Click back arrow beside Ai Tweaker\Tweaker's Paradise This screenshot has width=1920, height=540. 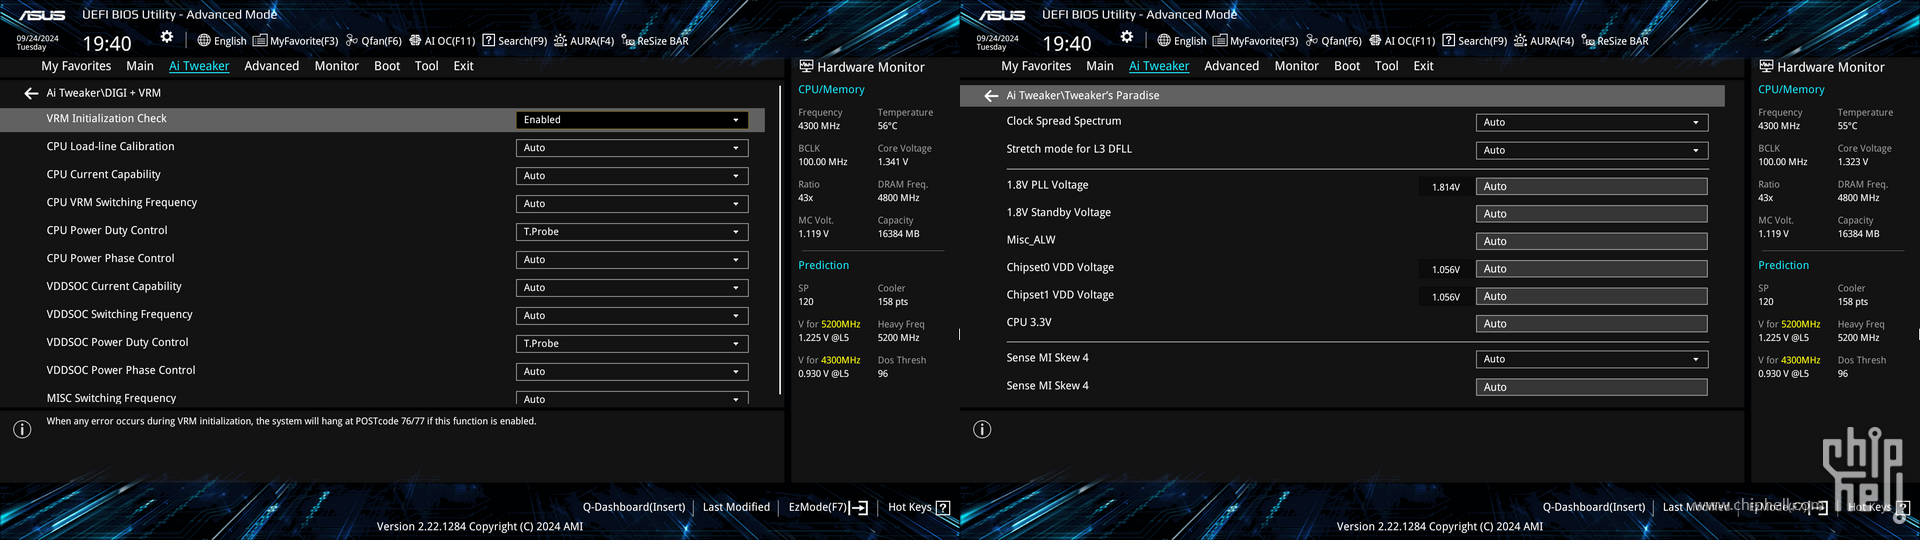991,96
